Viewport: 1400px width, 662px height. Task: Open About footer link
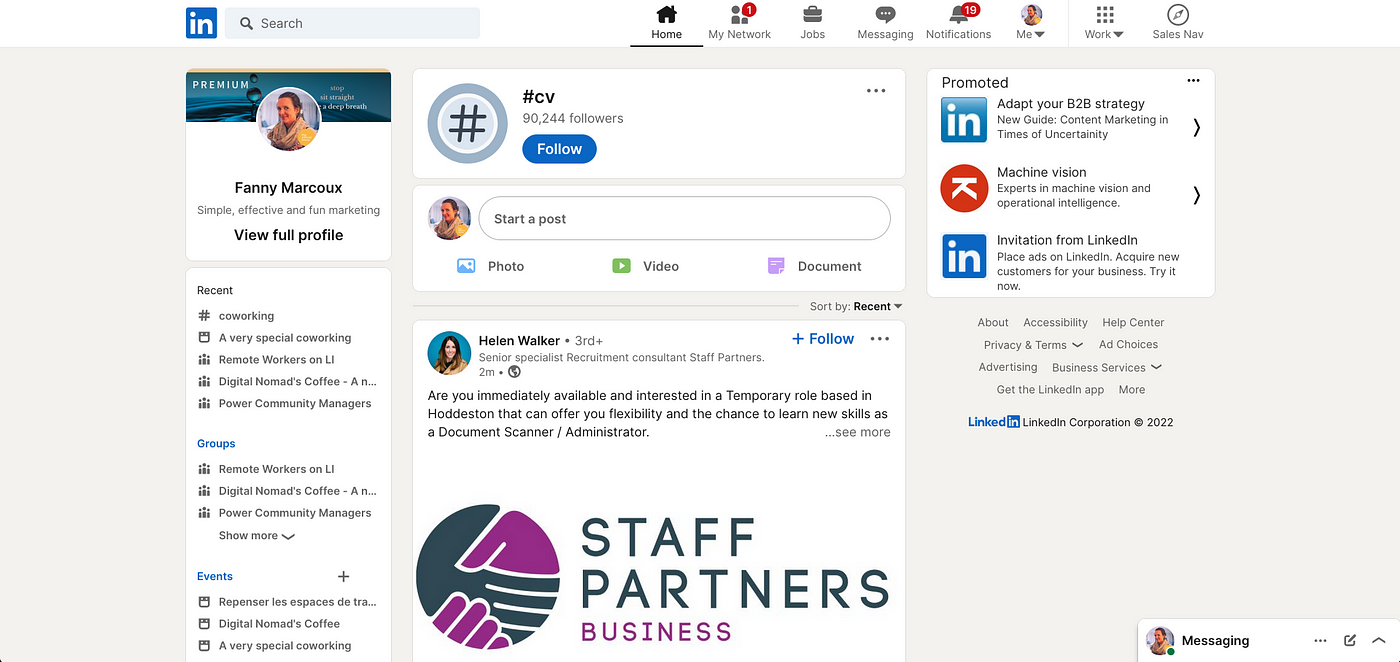(993, 322)
